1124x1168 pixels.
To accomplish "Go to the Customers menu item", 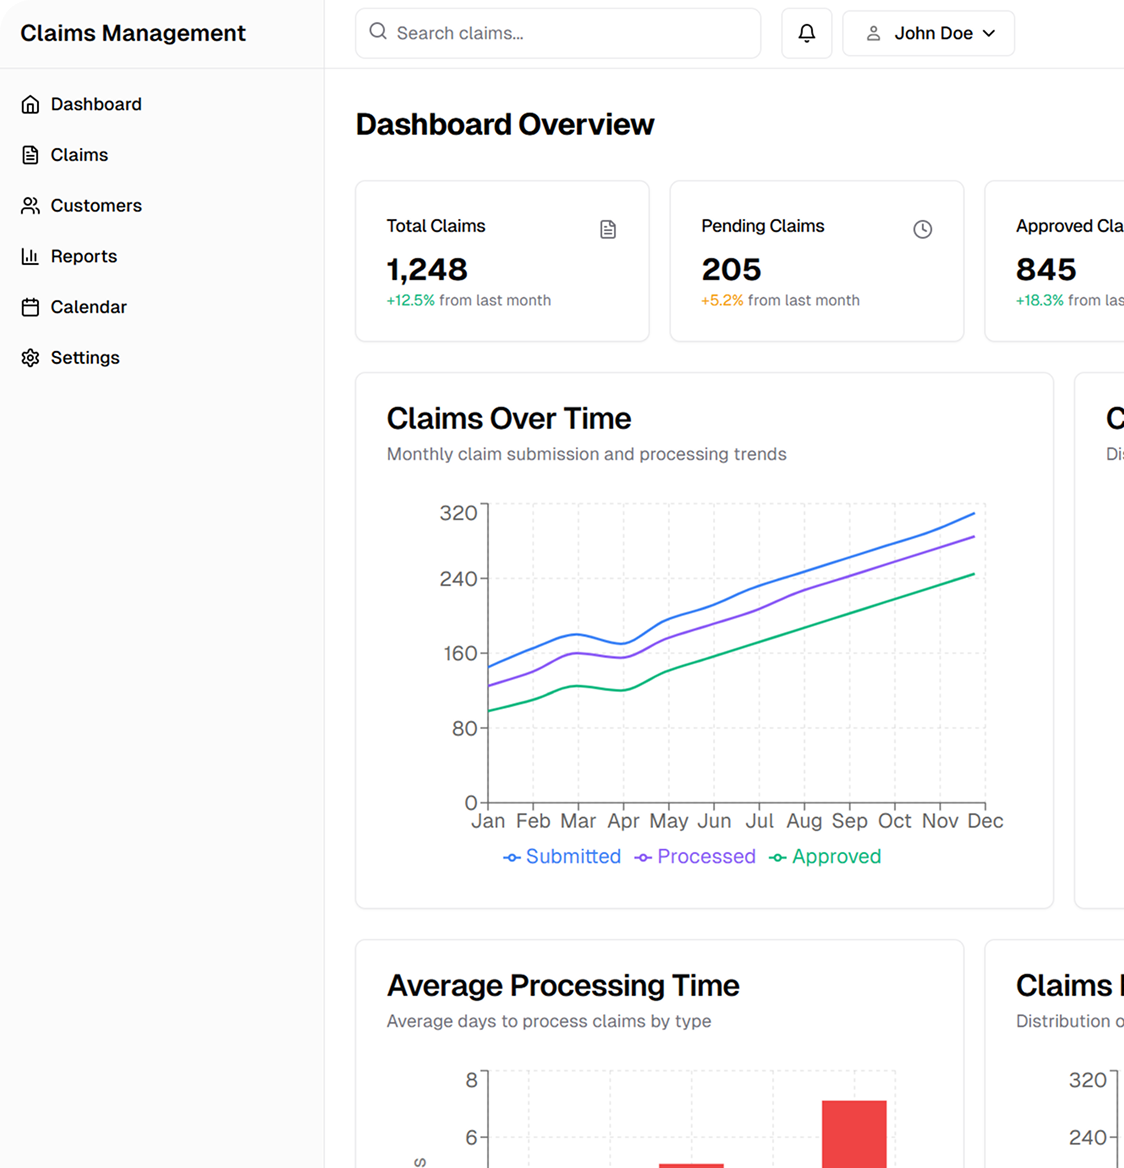I will [96, 206].
